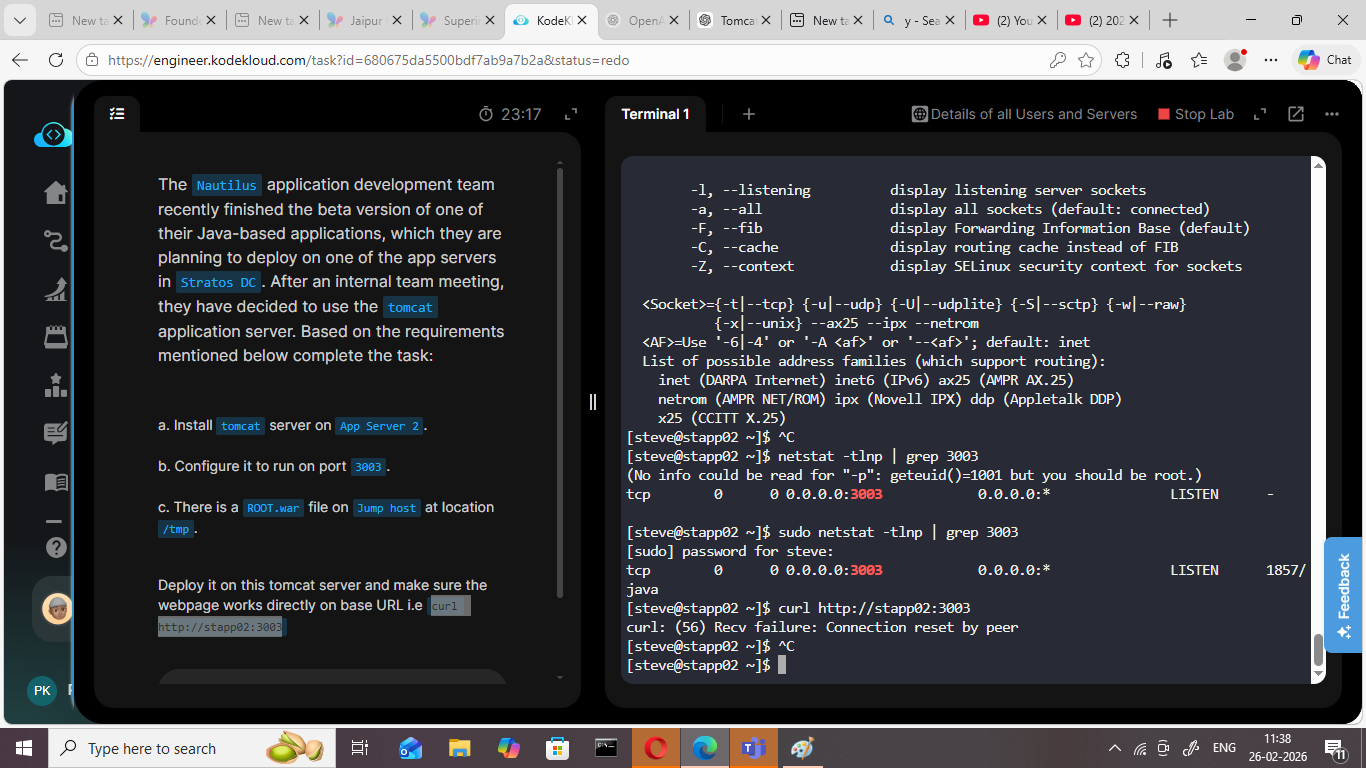
Task: Switch to the Superi browser tab
Action: 456,20
